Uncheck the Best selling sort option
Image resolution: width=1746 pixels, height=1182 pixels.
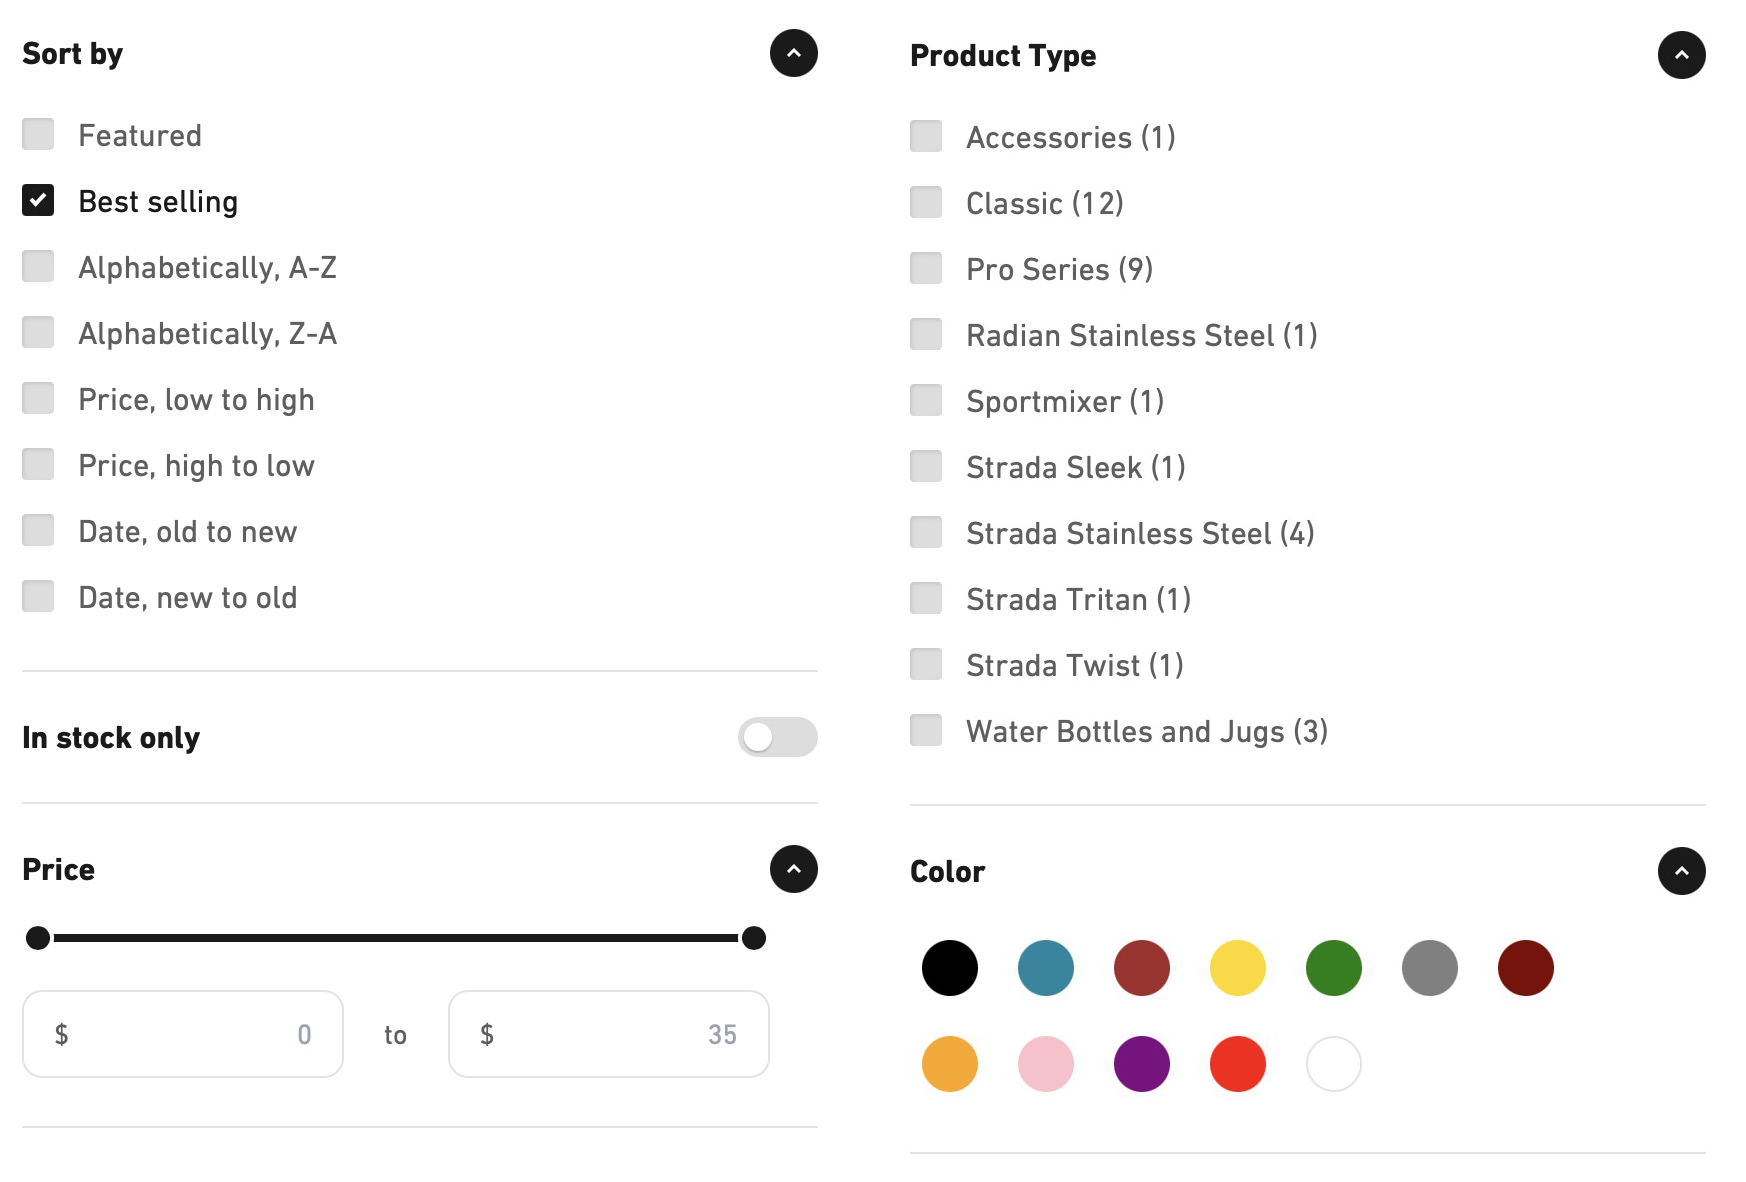38,200
